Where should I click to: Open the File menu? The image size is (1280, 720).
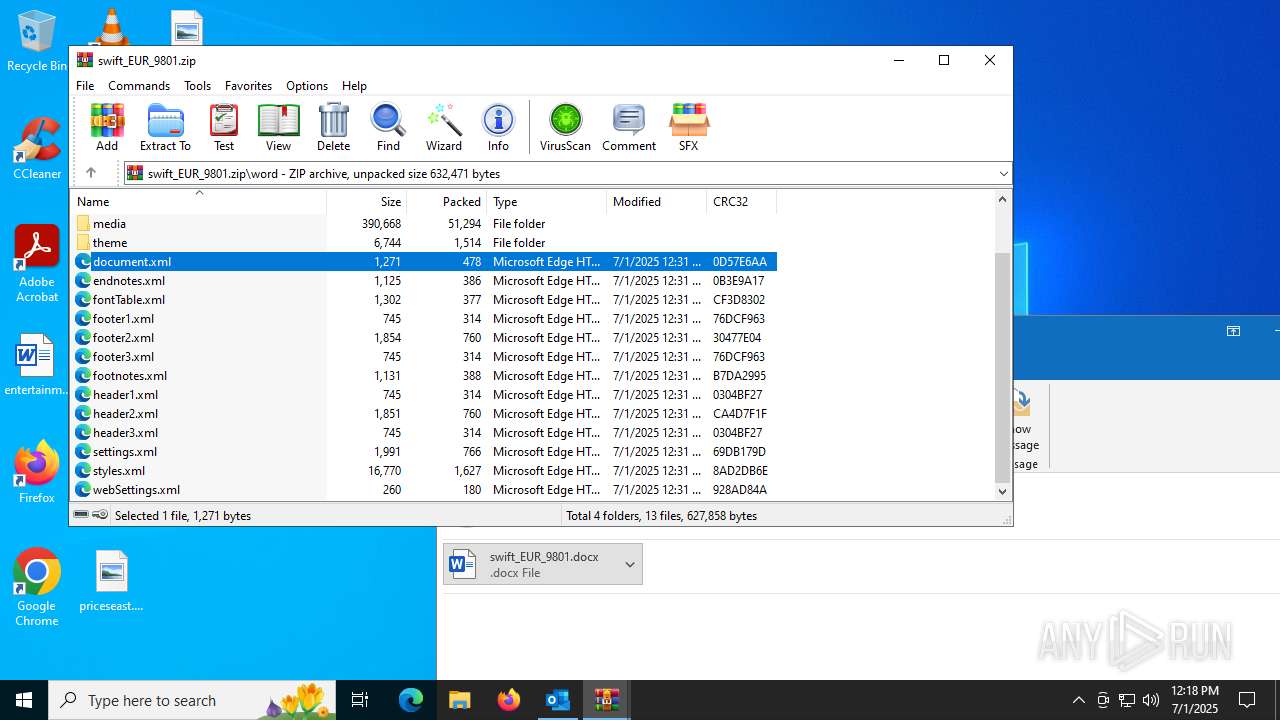point(85,86)
